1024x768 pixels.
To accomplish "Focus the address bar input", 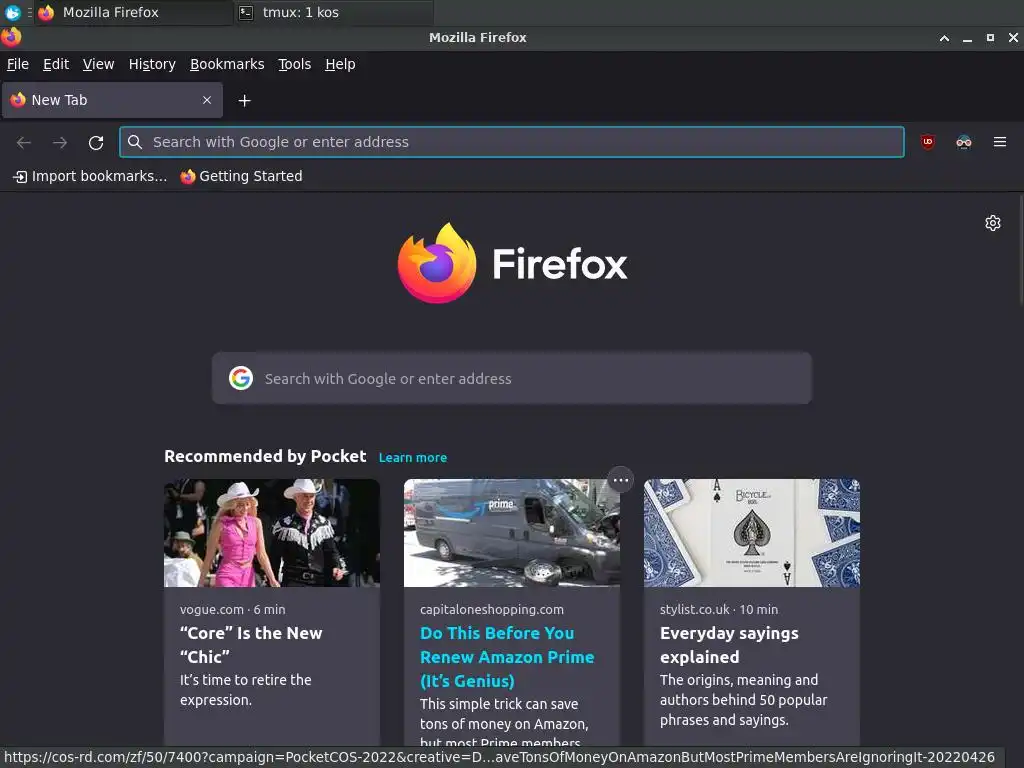I will pyautogui.click(x=512, y=142).
